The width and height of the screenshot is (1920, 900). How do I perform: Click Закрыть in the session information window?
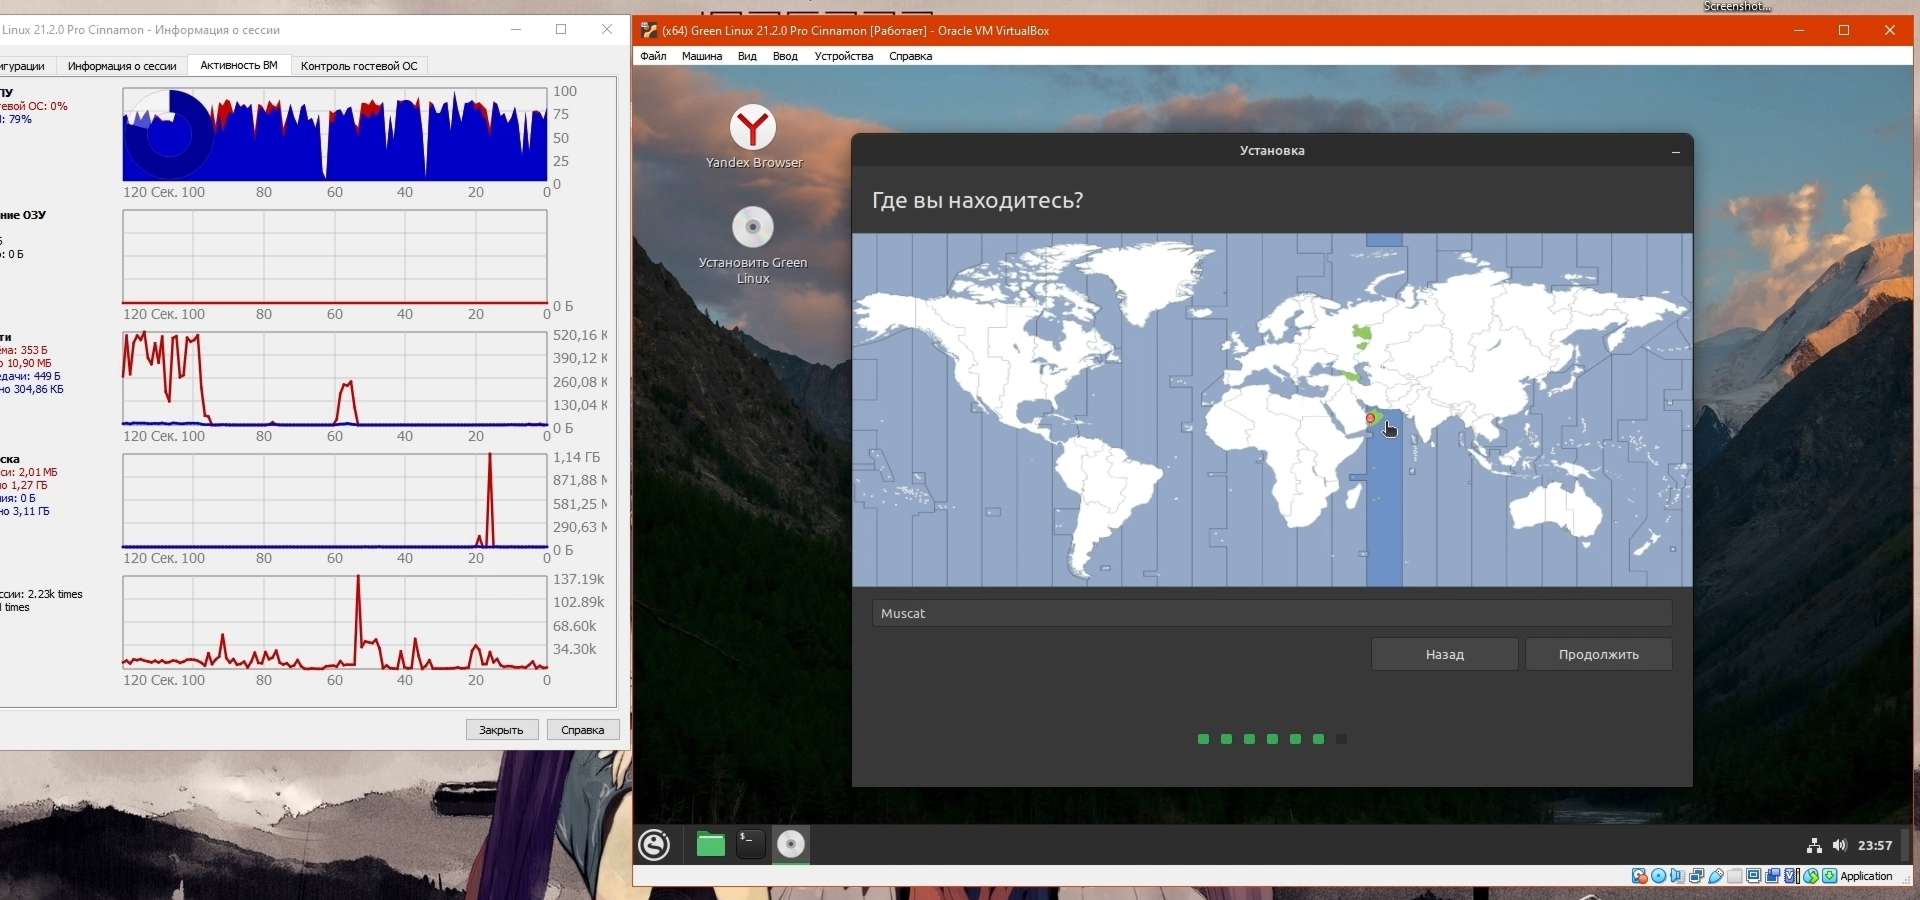tap(501, 730)
